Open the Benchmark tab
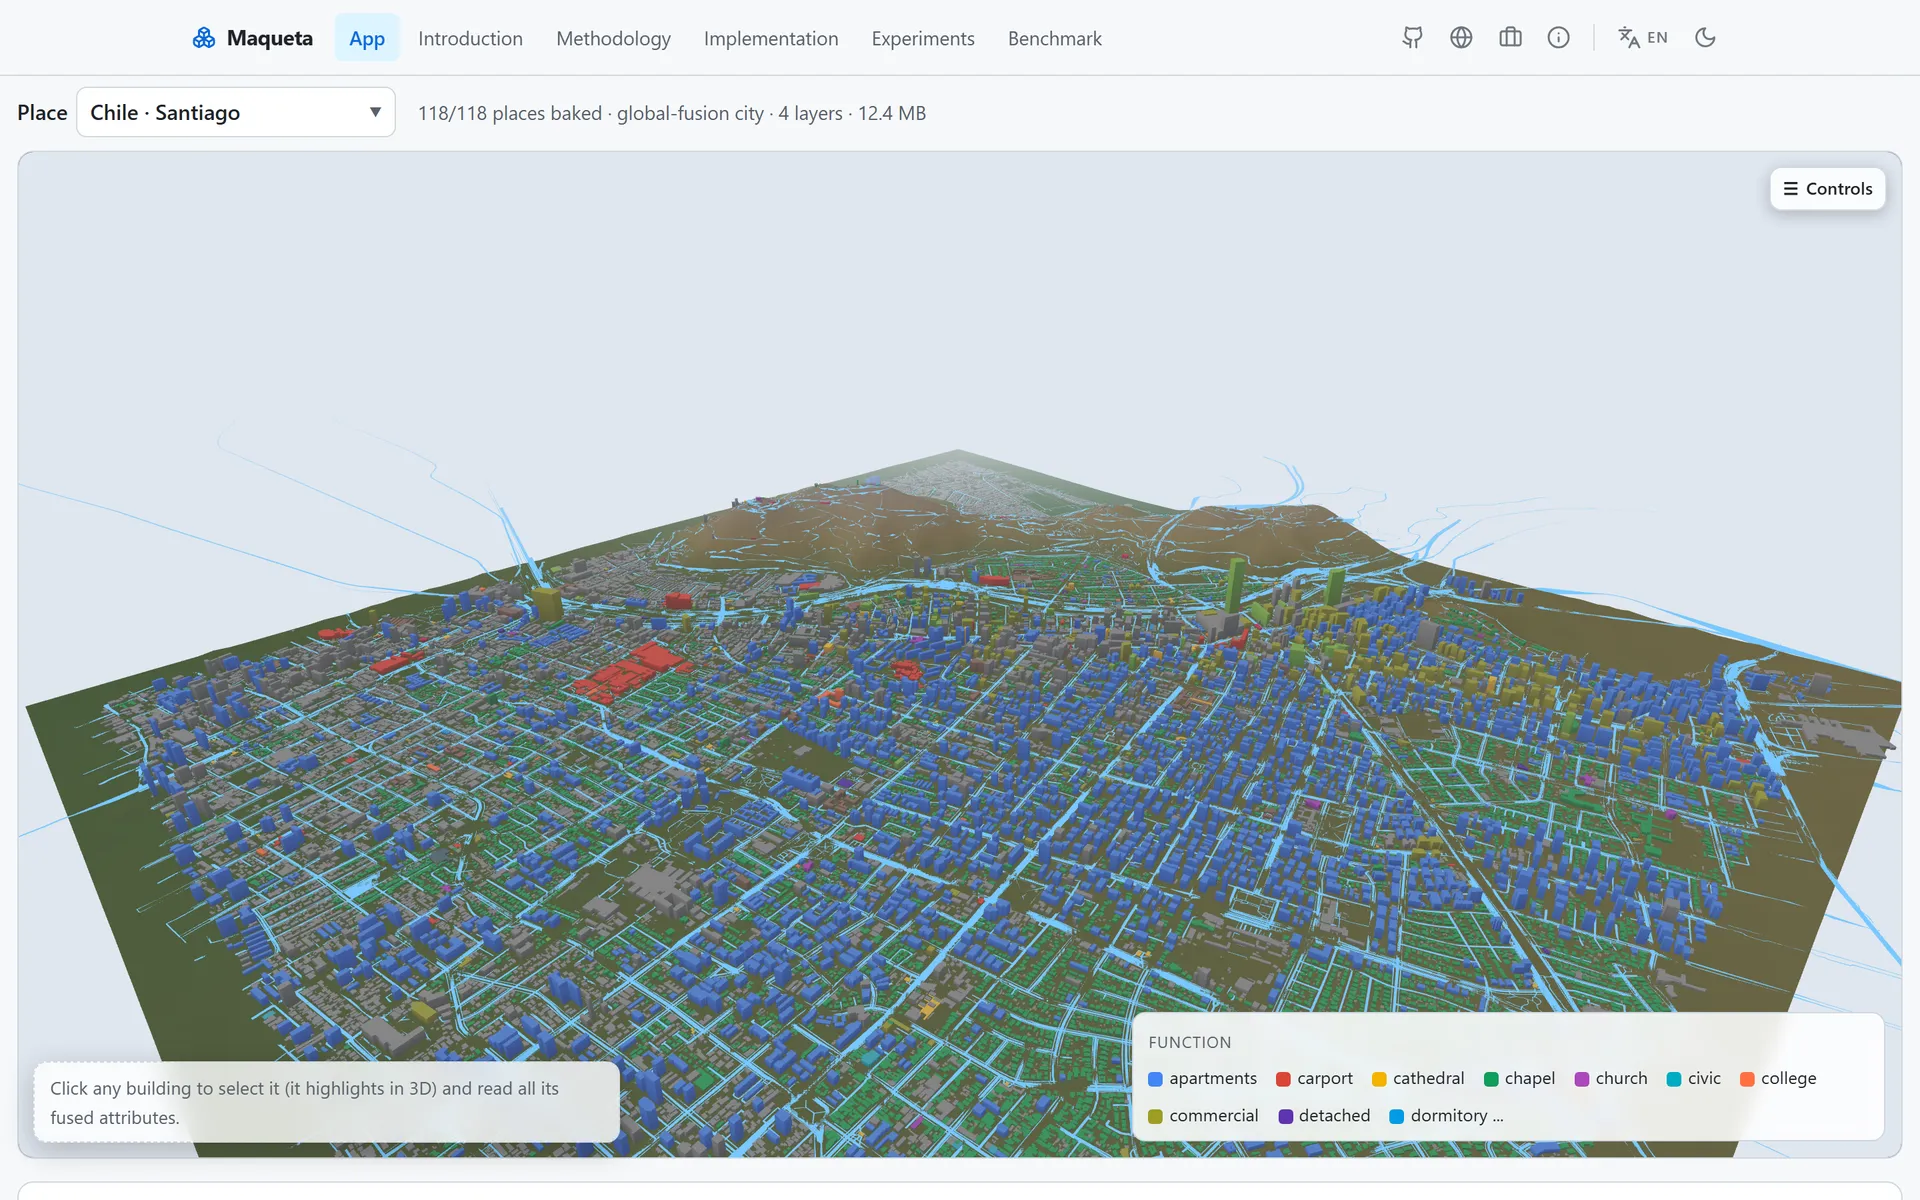 [1054, 38]
